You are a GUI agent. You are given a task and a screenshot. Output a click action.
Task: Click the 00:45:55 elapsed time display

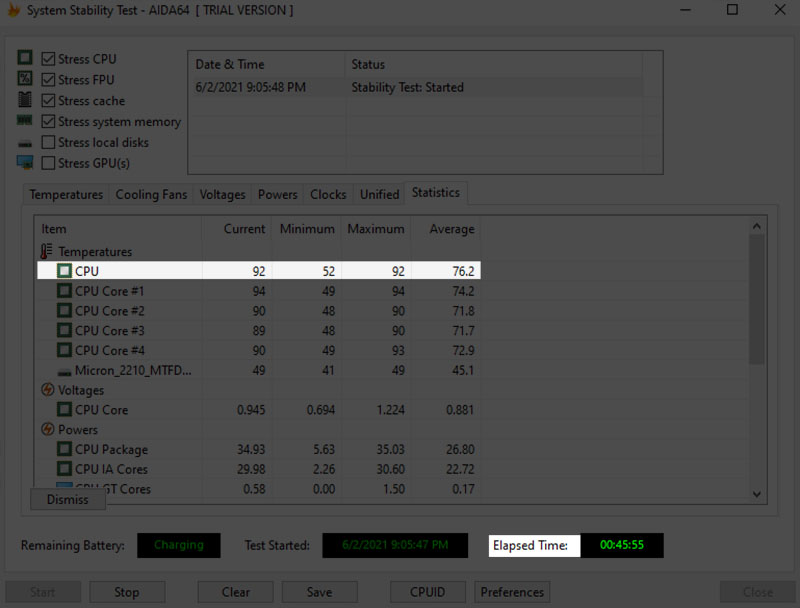[x=622, y=545]
